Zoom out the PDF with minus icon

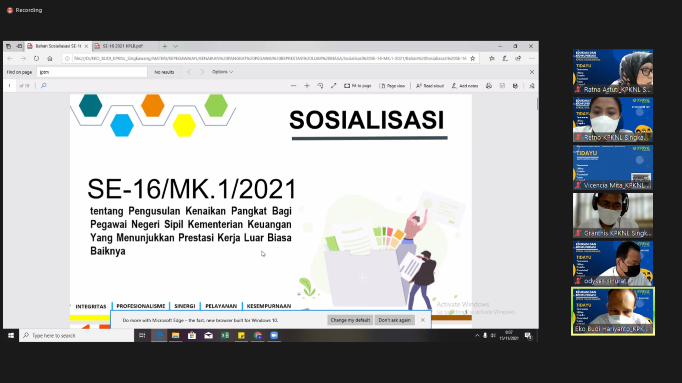[x=294, y=86]
